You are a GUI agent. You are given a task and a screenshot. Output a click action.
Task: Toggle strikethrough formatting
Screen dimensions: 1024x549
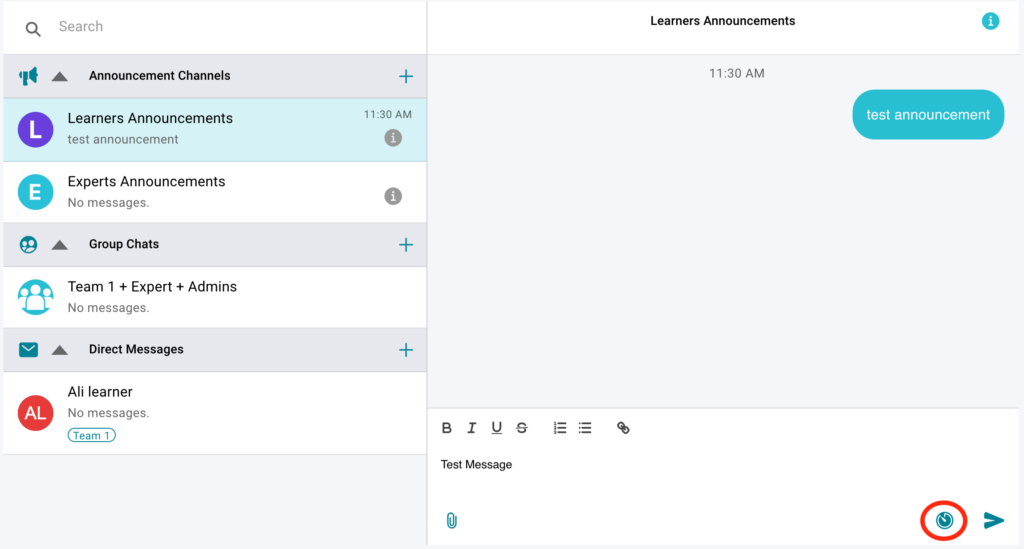click(522, 428)
